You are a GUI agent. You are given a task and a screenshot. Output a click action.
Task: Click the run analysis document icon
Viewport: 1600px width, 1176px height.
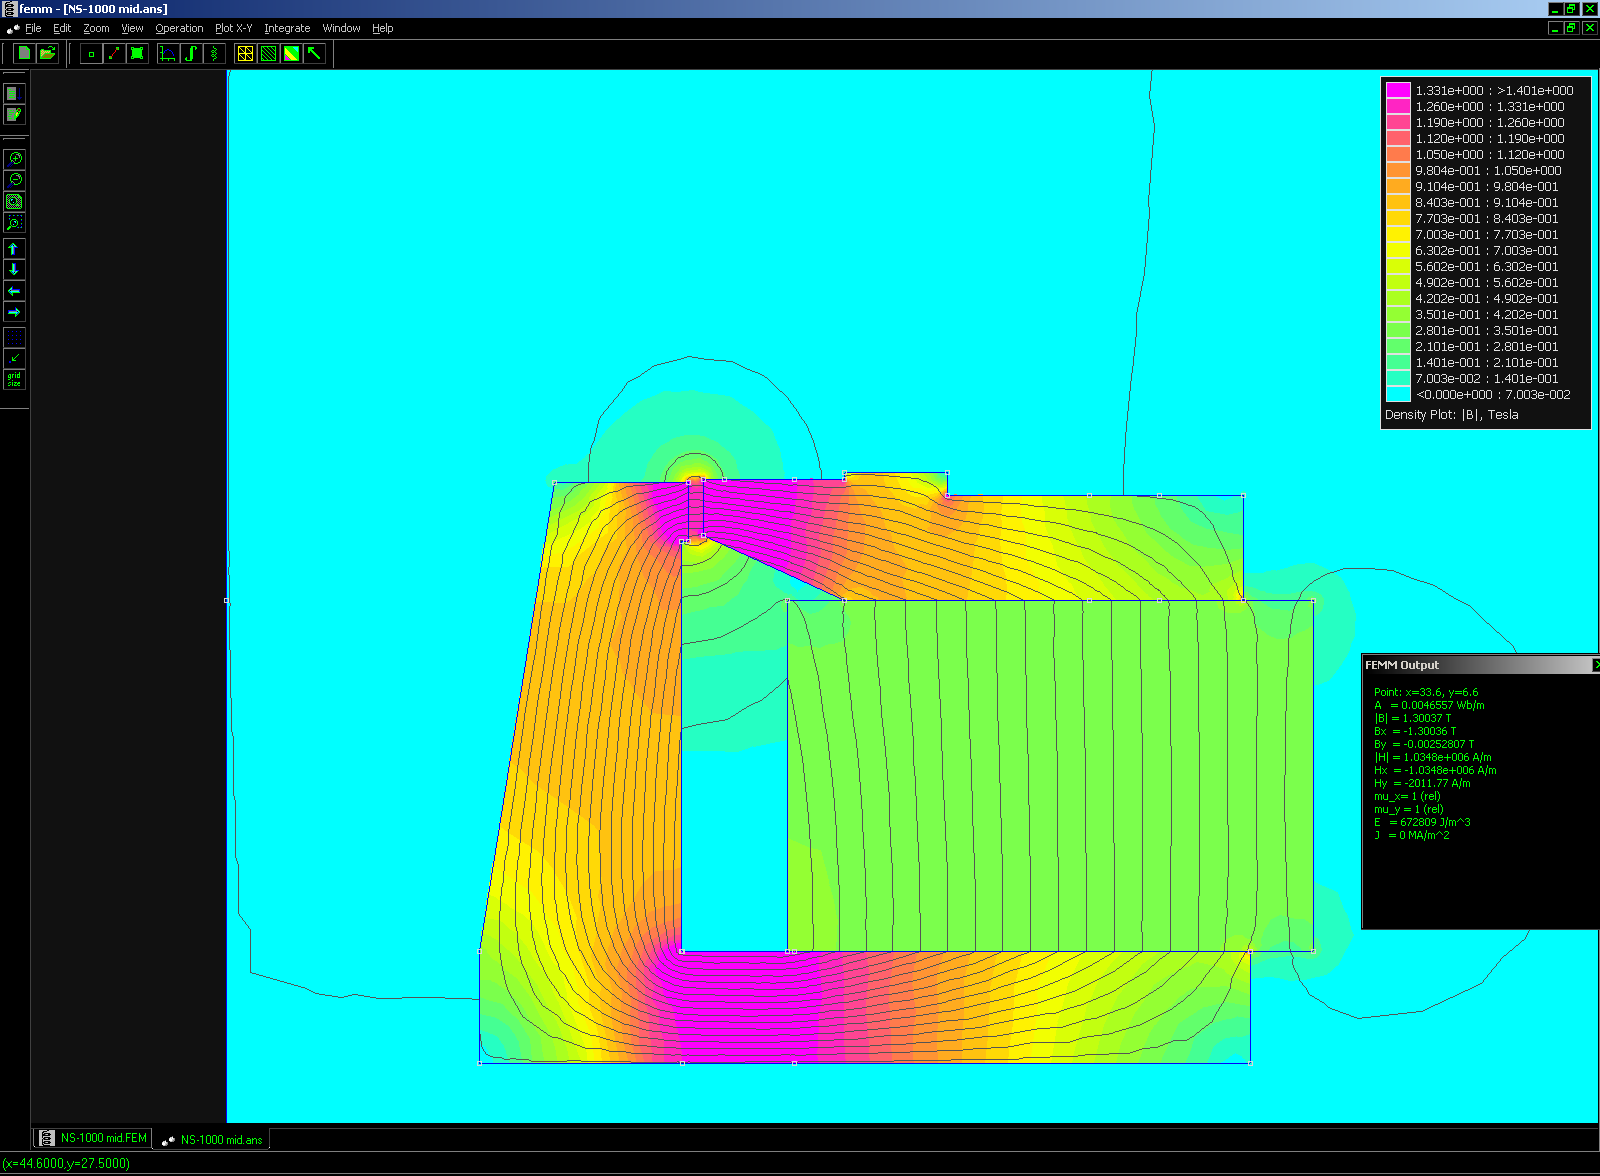(14, 93)
